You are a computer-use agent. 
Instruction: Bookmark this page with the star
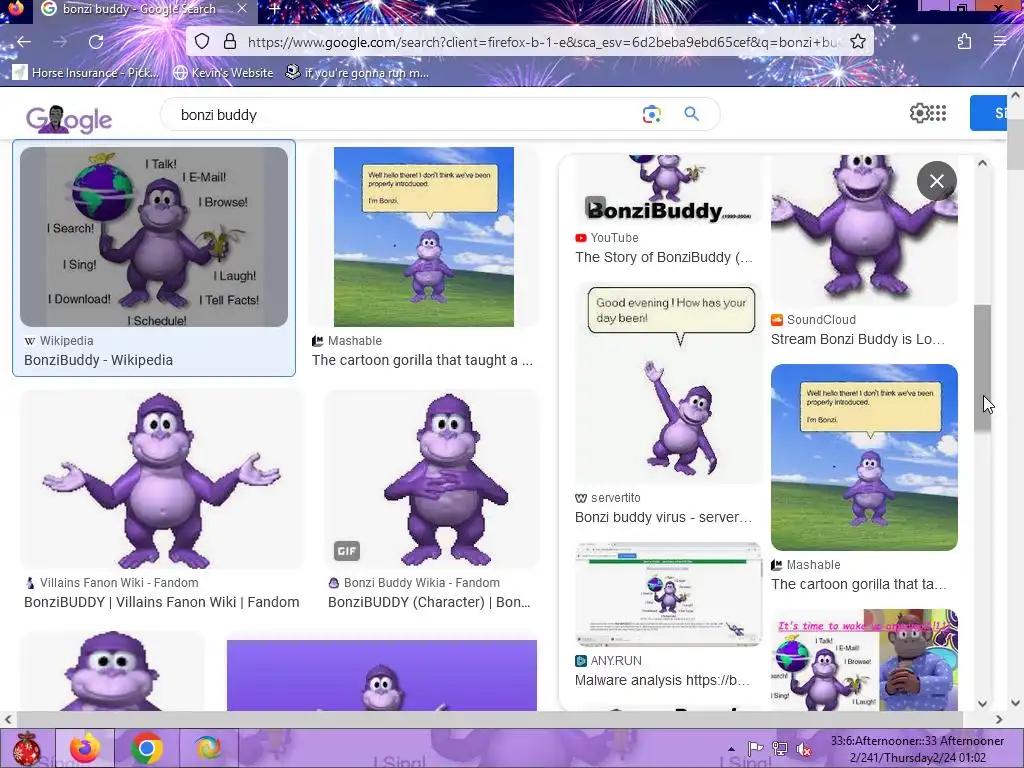pyautogui.click(x=857, y=42)
